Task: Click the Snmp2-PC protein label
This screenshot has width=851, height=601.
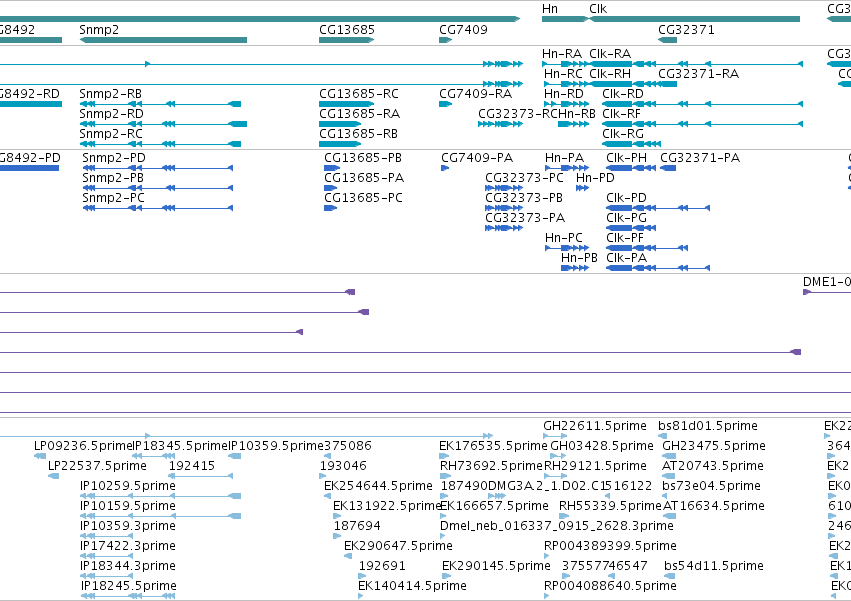Action: tap(113, 198)
